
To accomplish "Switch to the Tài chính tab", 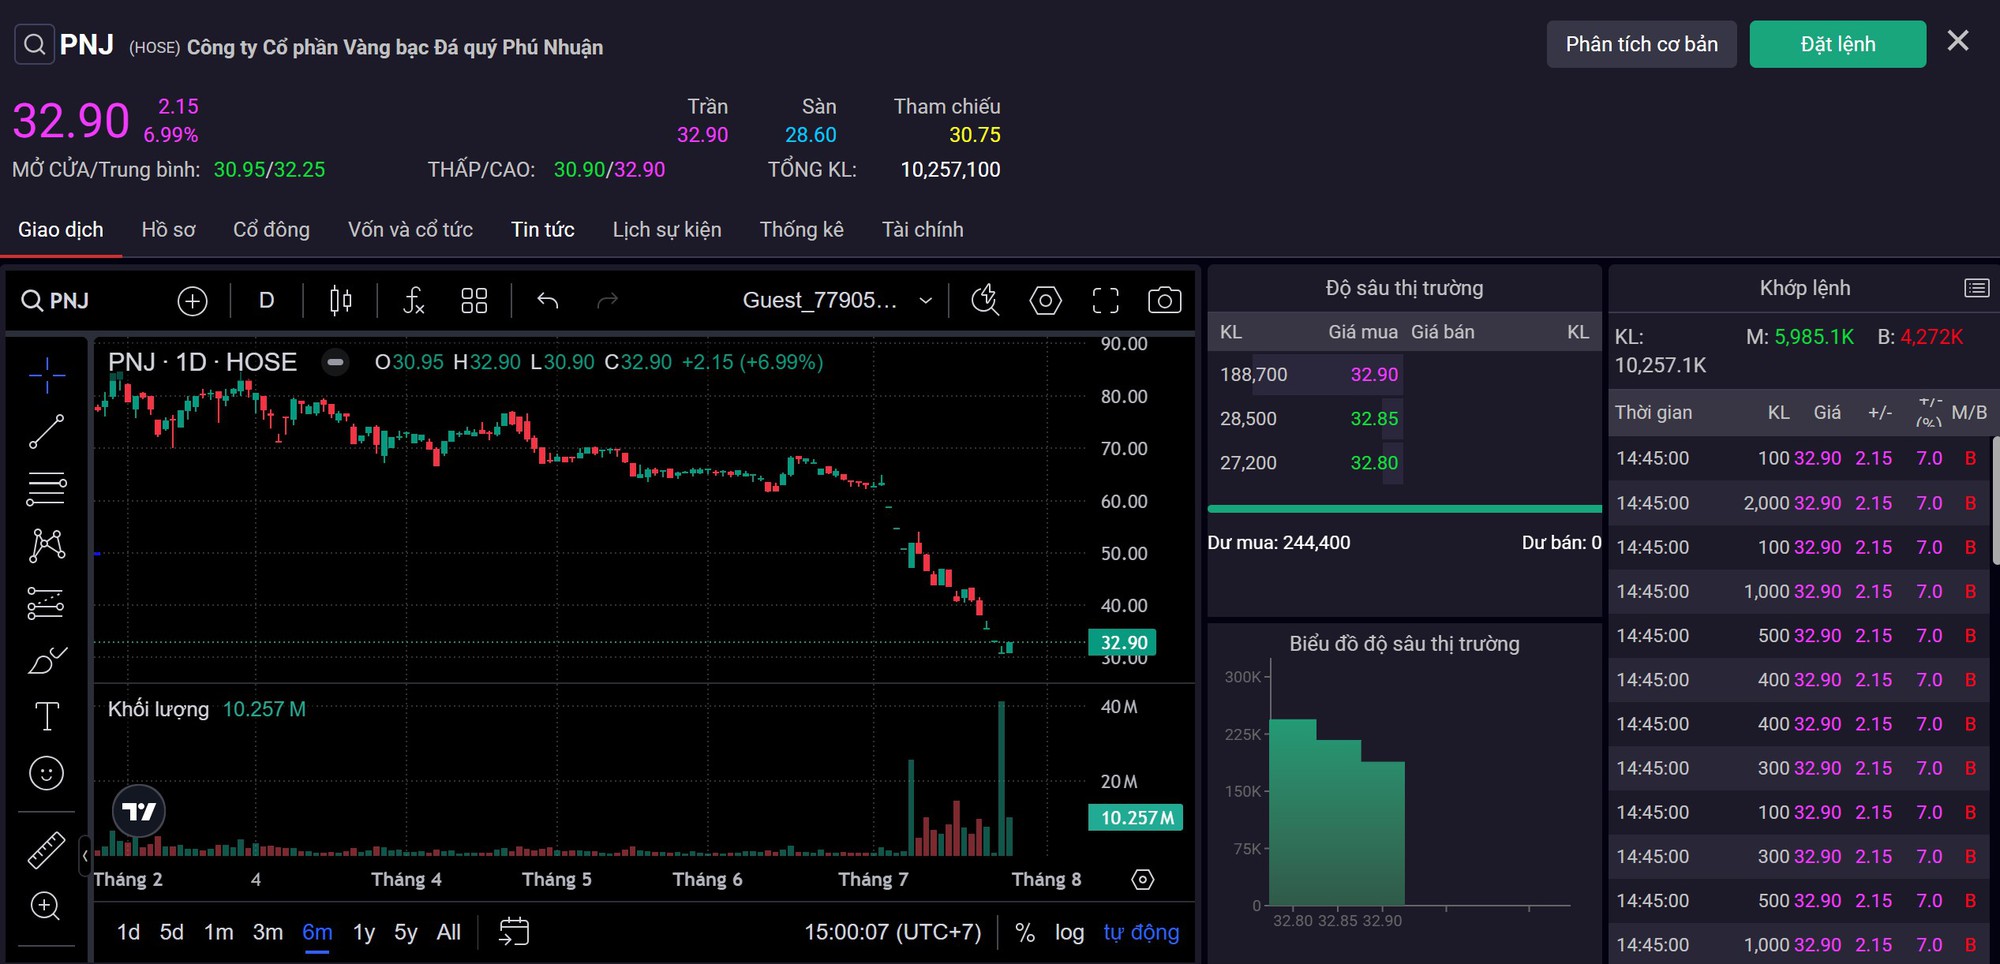I will pyautogui.click(x=922, y=230).
